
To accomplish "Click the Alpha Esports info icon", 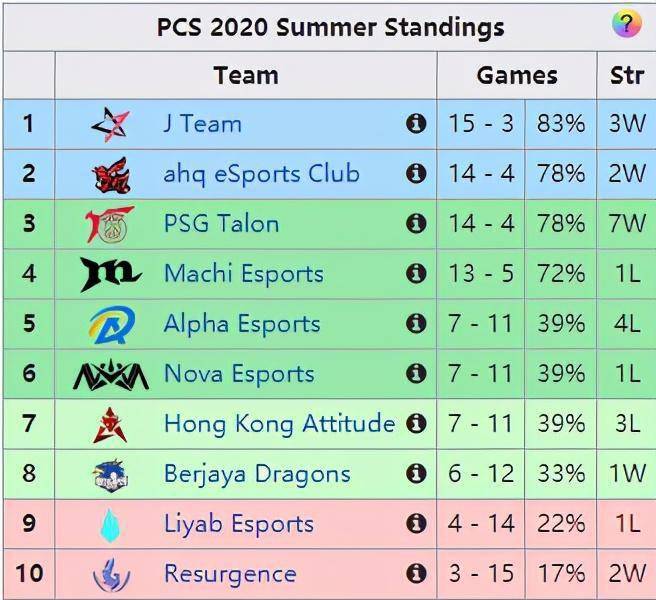I will click(x=416, y=323).
